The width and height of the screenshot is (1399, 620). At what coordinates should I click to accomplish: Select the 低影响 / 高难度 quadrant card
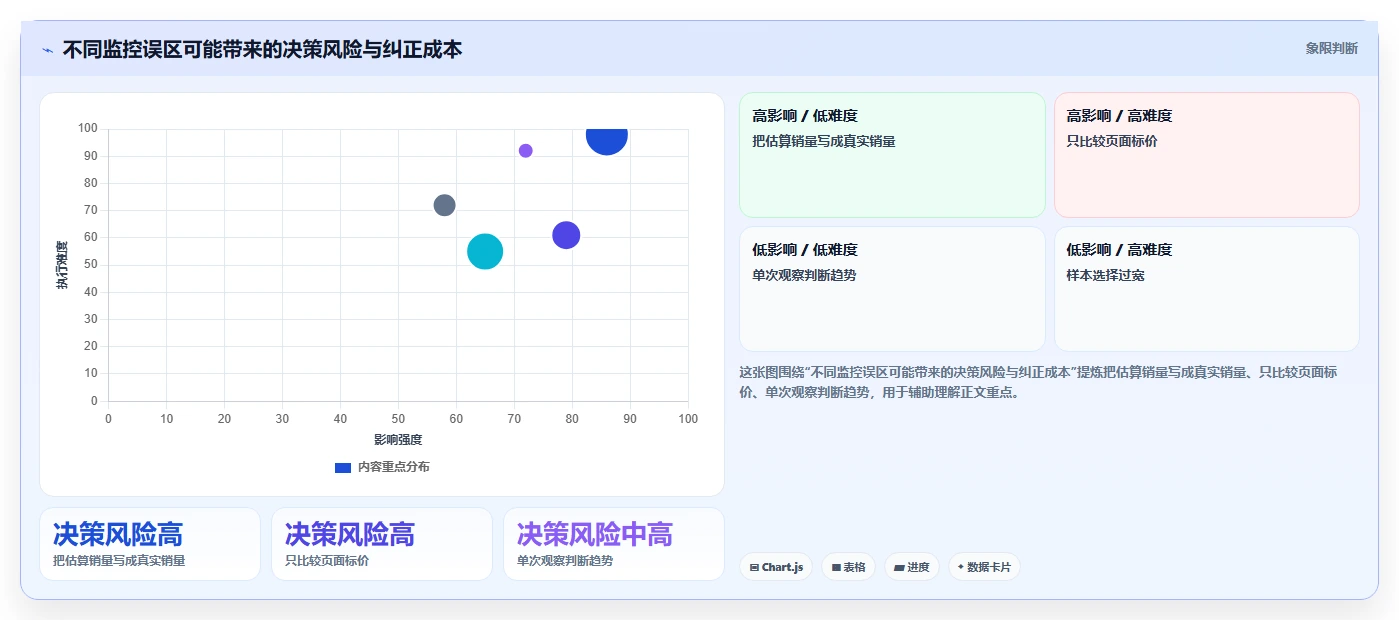(x=1207, y=289)
